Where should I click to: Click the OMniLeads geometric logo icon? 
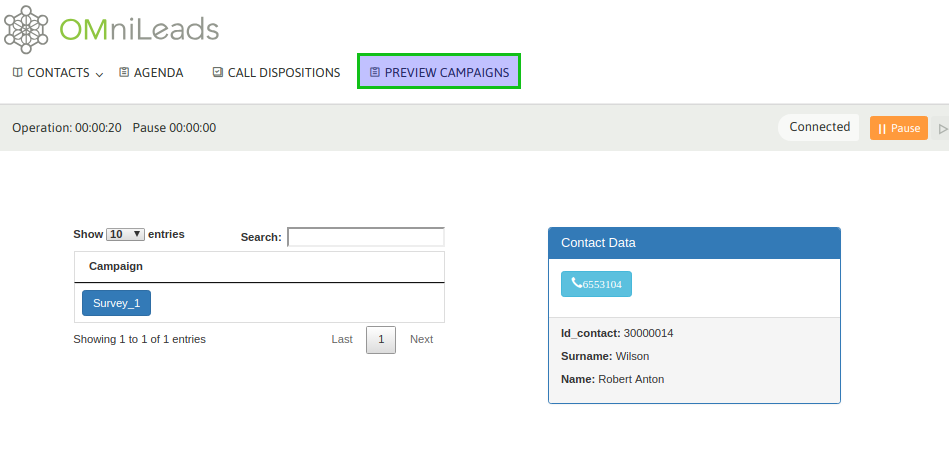29,29
